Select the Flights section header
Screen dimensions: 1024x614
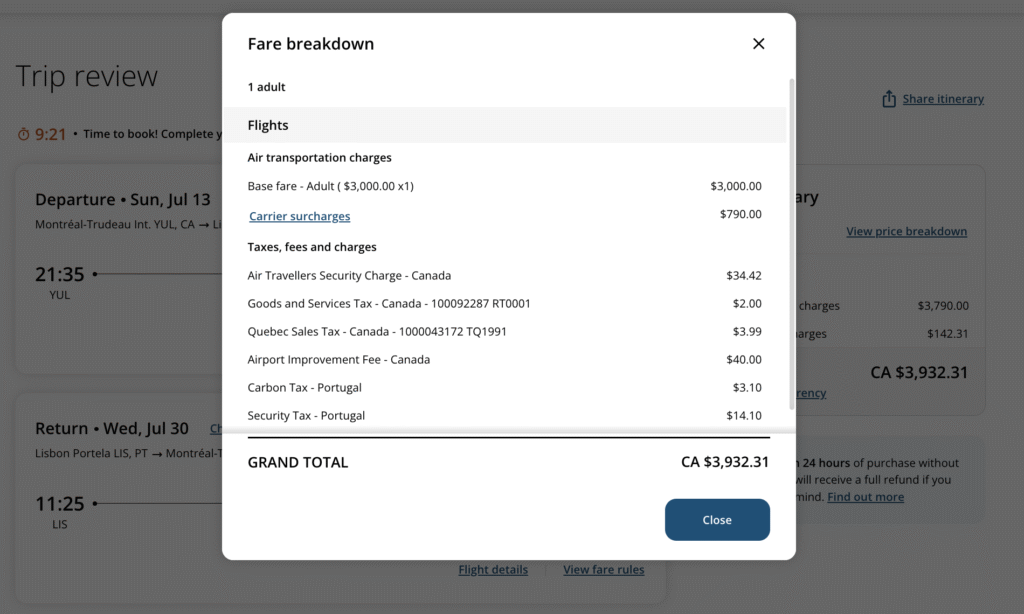[x=268, y=125]
